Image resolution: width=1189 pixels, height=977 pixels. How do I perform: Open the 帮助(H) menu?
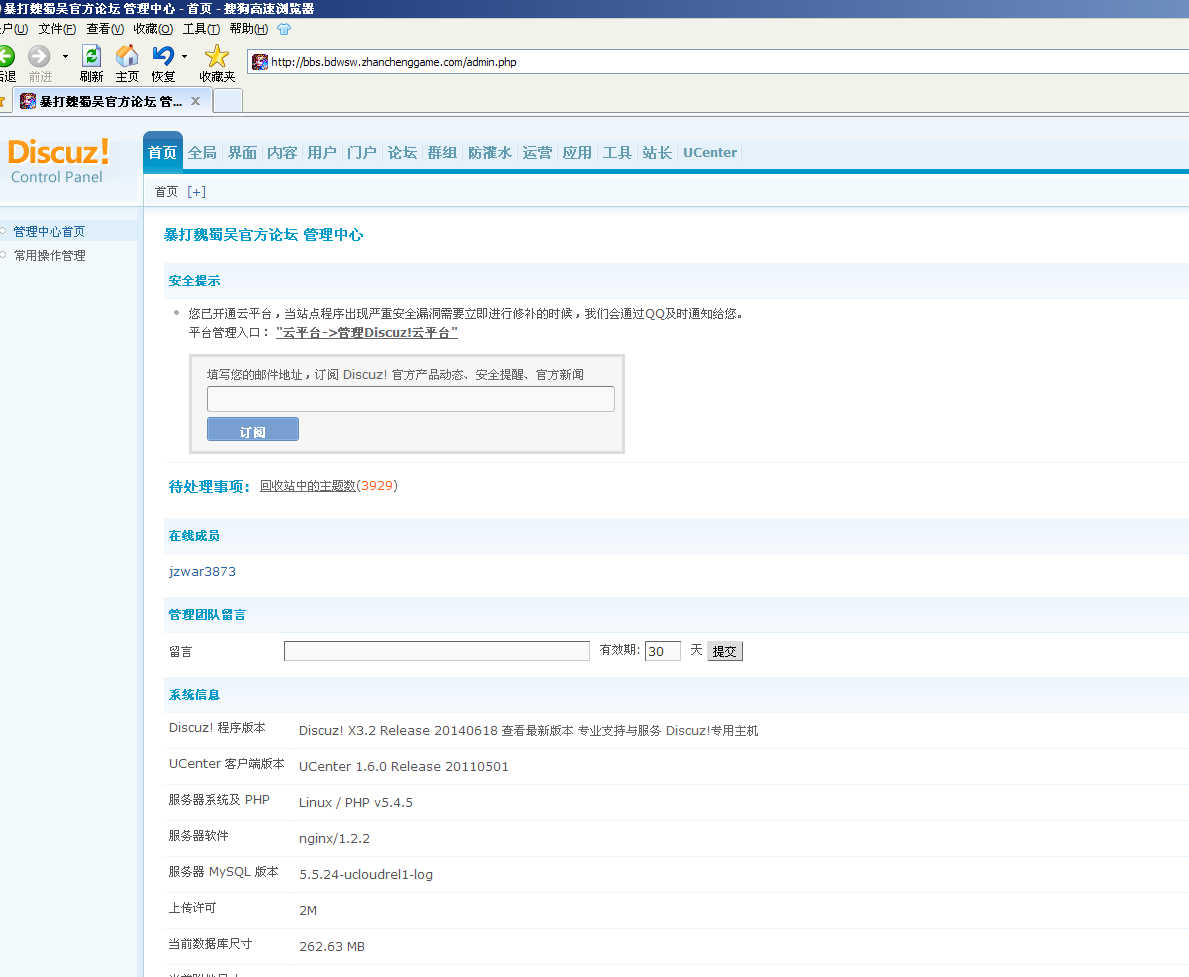coord(249,29)
